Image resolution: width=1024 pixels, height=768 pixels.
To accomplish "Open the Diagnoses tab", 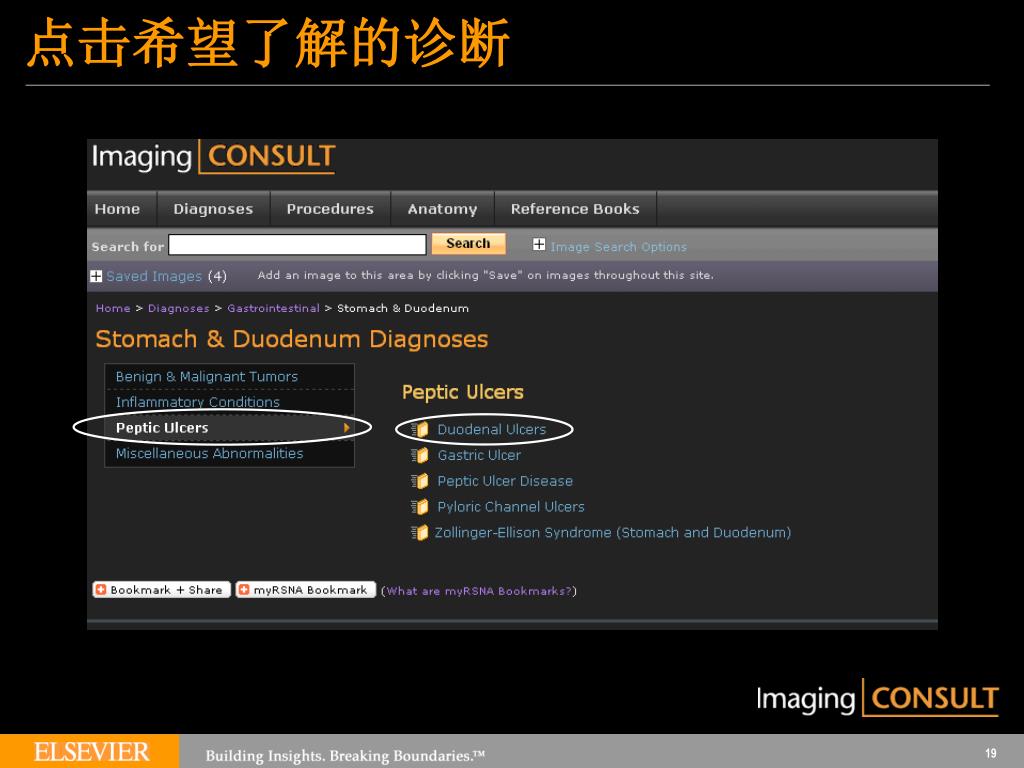I will [214, 209].
